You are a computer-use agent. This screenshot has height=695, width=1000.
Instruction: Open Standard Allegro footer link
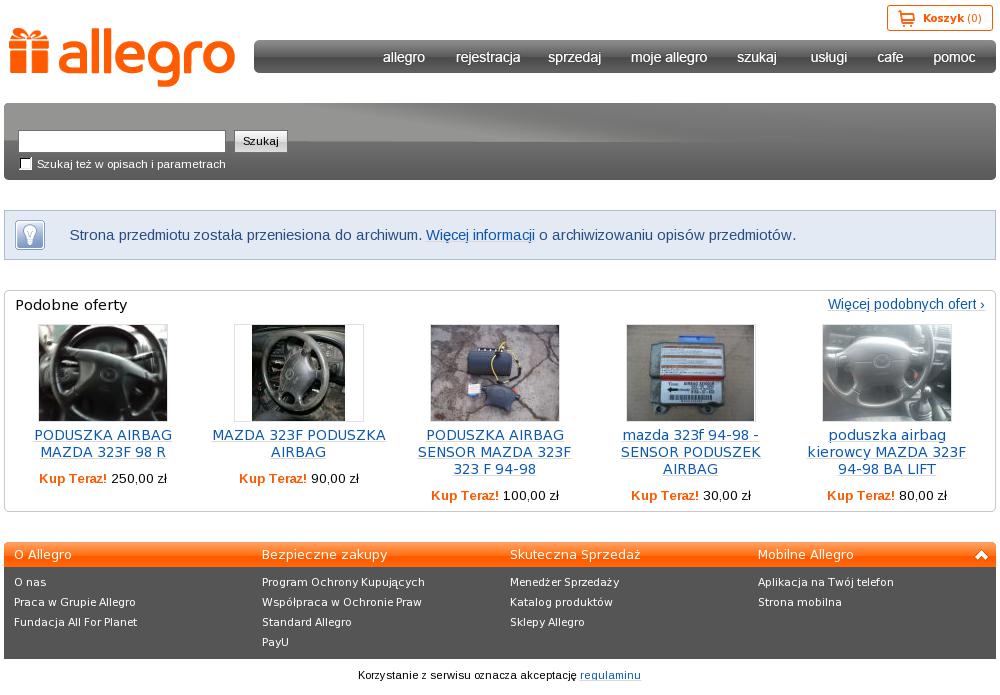coord(307,622)
